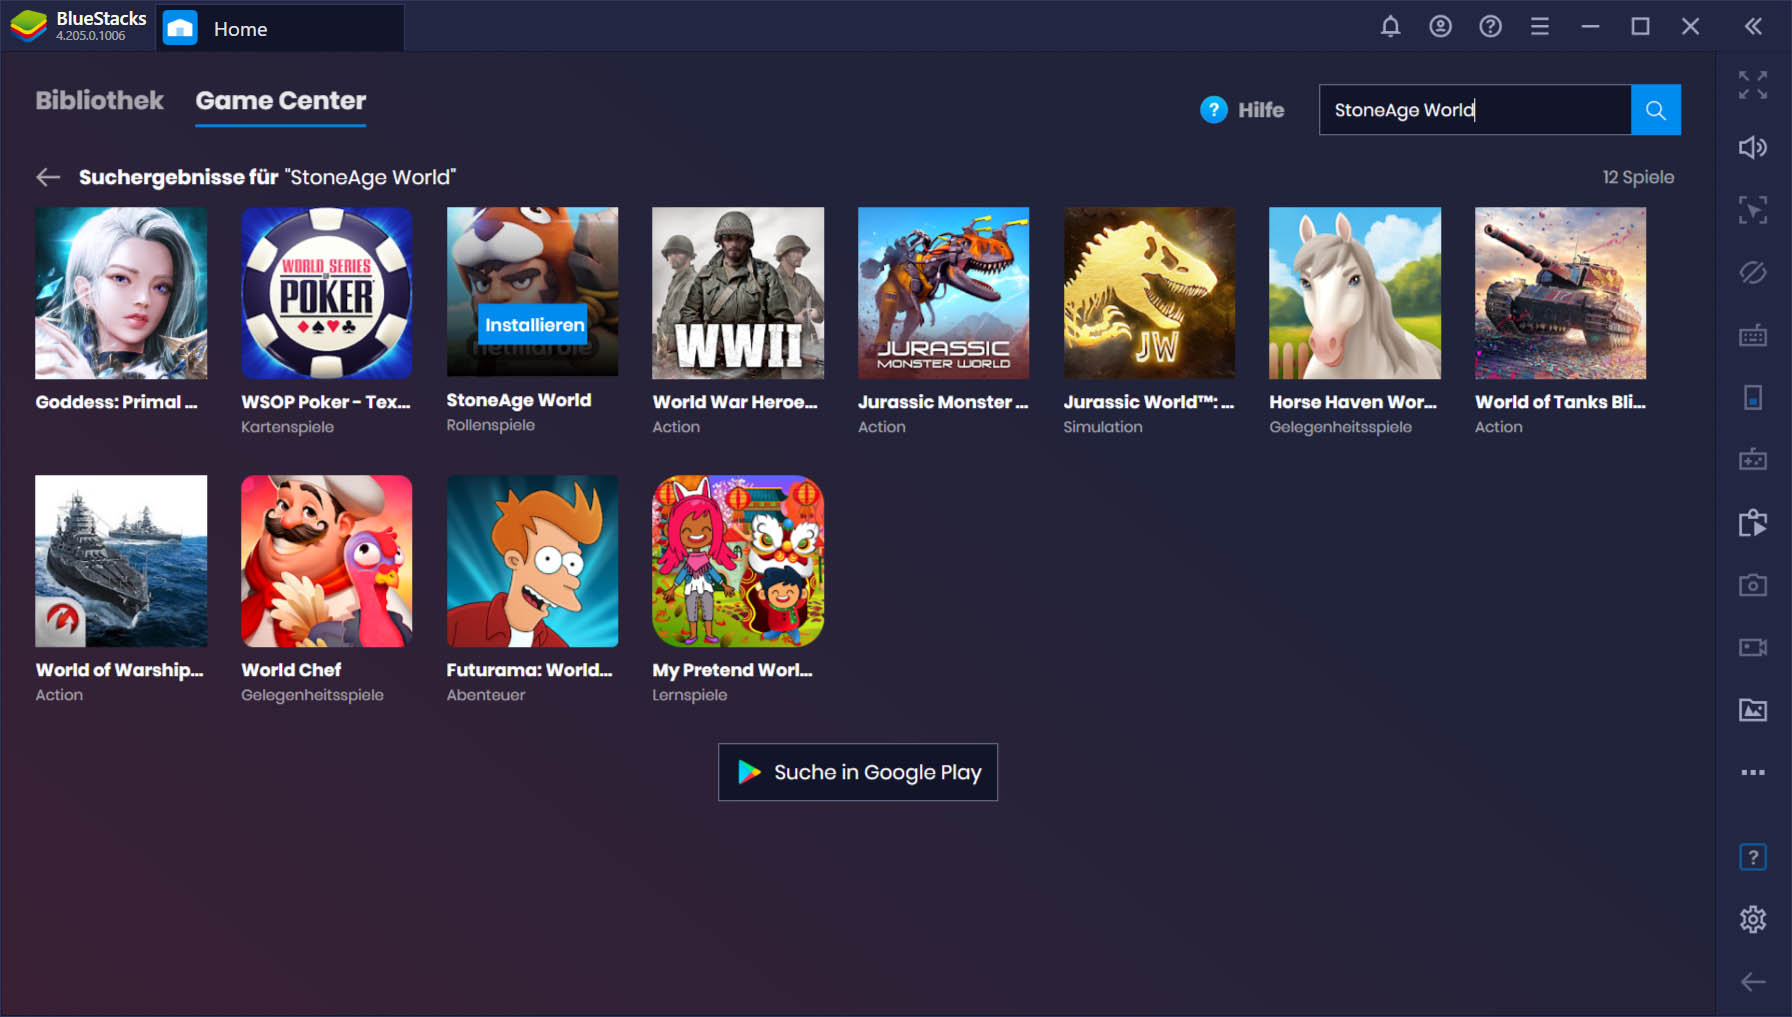Click the StoneAge World title text
The height and width of the screenshot is (1017, 1792).
click(x=519, y=400)
